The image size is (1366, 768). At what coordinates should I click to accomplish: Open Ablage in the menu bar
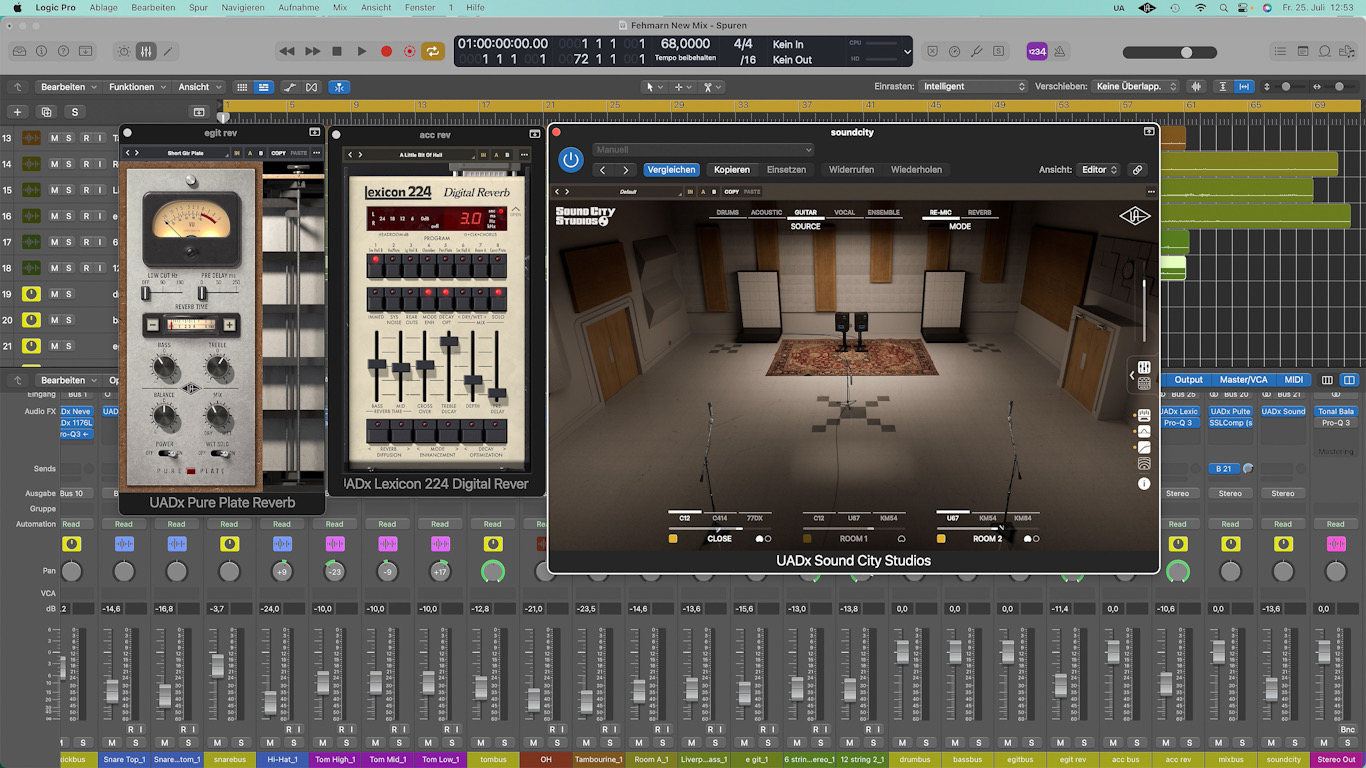tap(103, 7)
